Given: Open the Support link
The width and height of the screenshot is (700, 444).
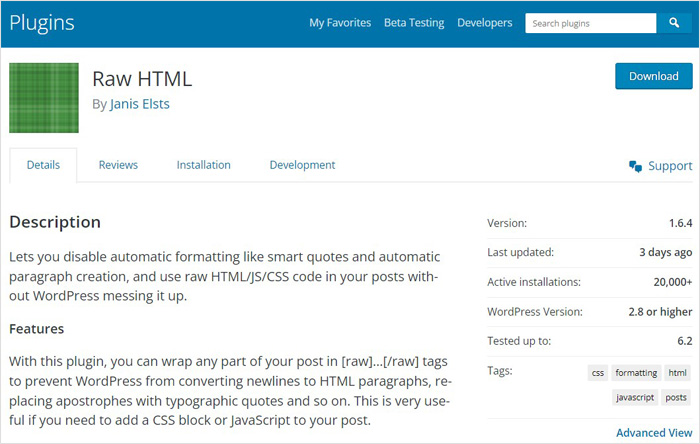Looking at the screenshot, I should pyautogui.click(x=670, y=166).
